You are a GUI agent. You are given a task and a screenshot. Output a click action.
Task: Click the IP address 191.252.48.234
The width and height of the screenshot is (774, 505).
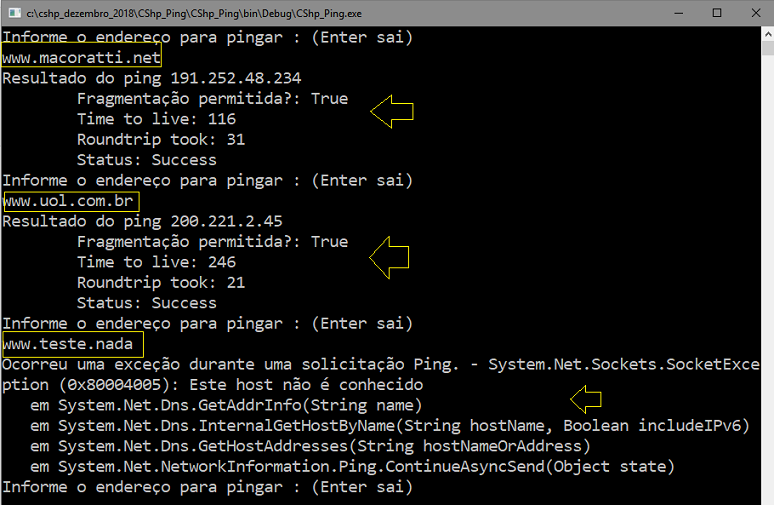click(235, 78)
